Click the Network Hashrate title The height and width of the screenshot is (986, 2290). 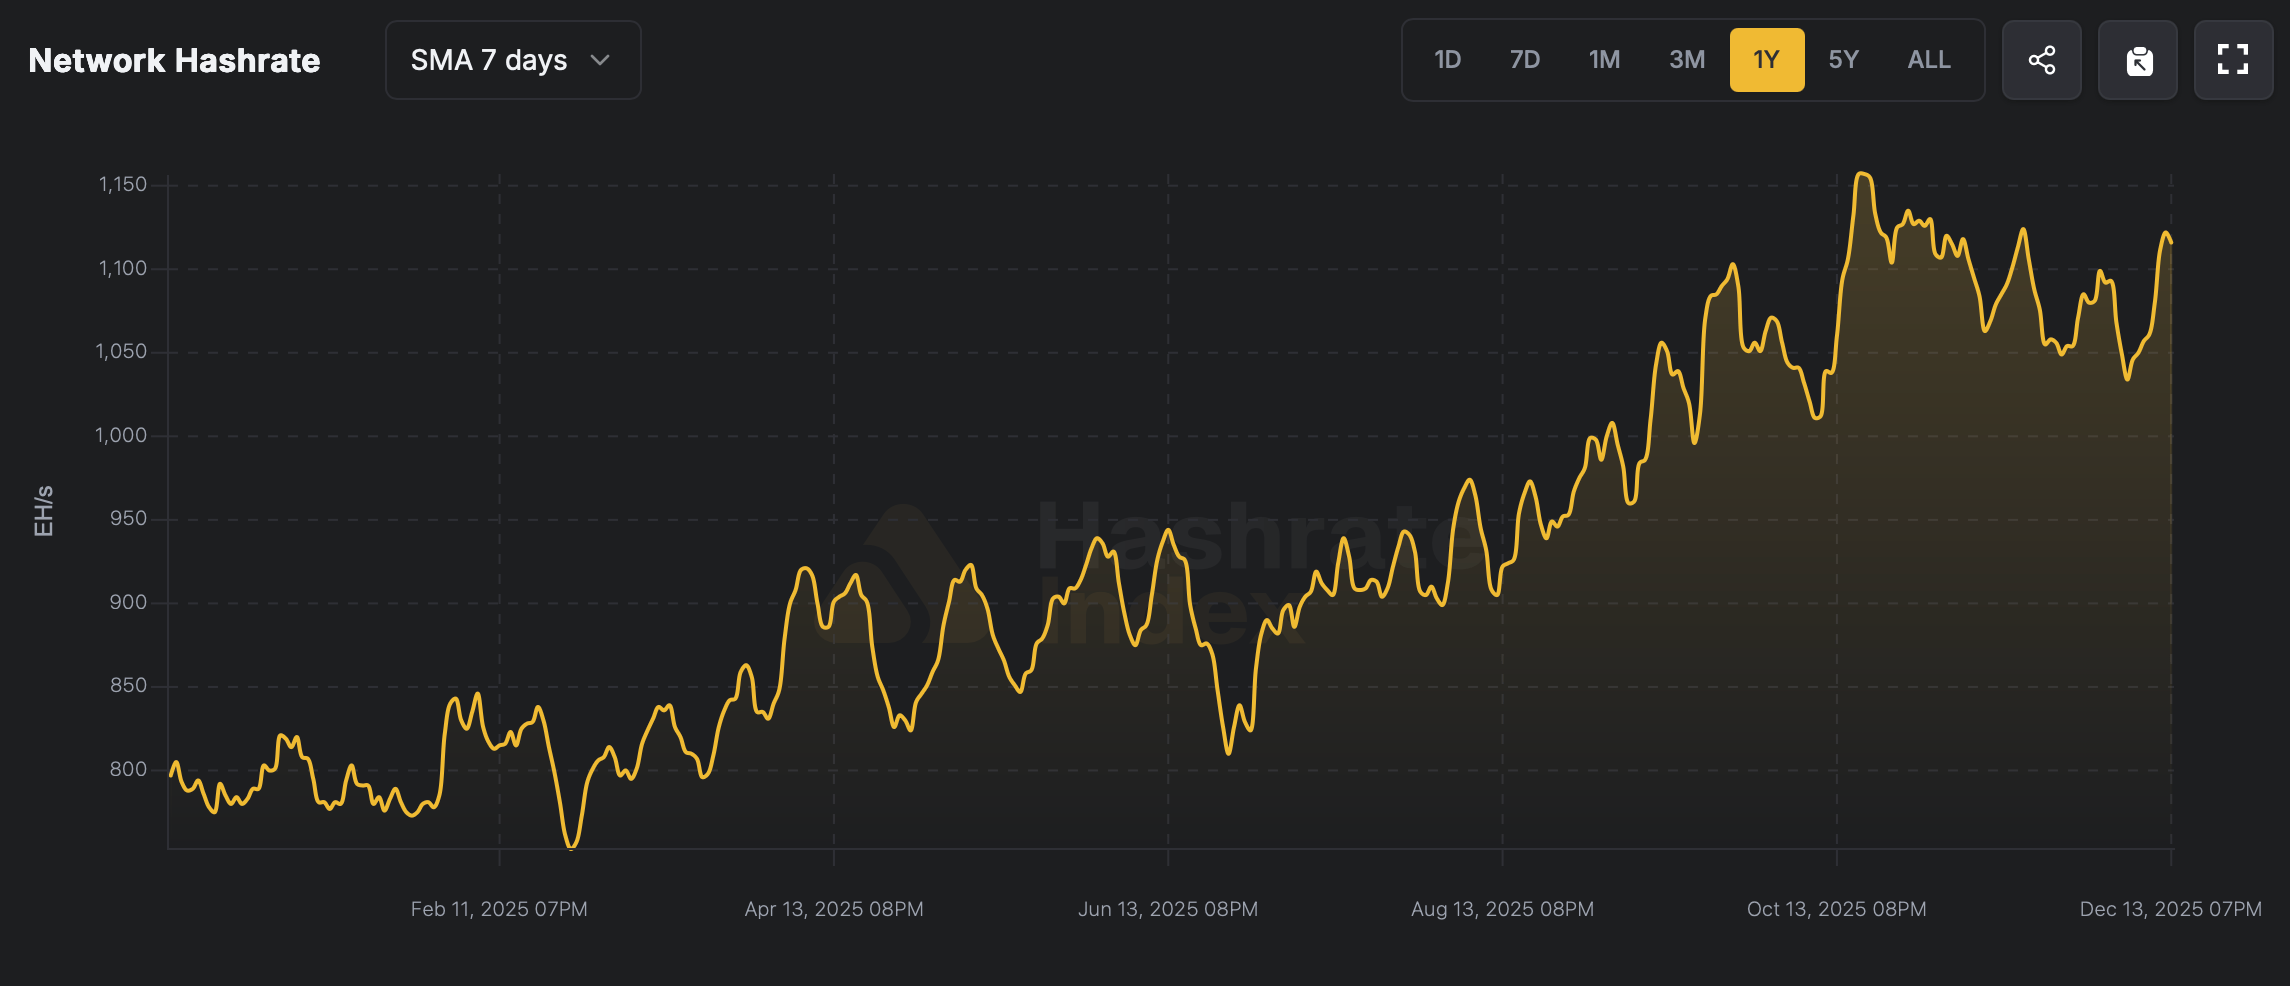point(174,60)
